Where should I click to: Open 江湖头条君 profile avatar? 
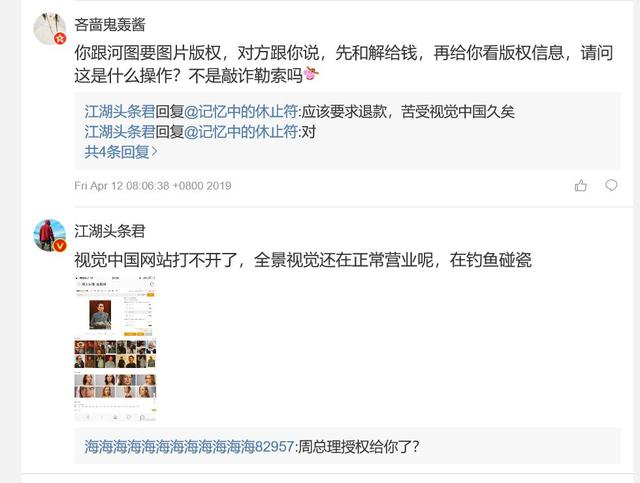pyautogui.click(x=49, y=236)
